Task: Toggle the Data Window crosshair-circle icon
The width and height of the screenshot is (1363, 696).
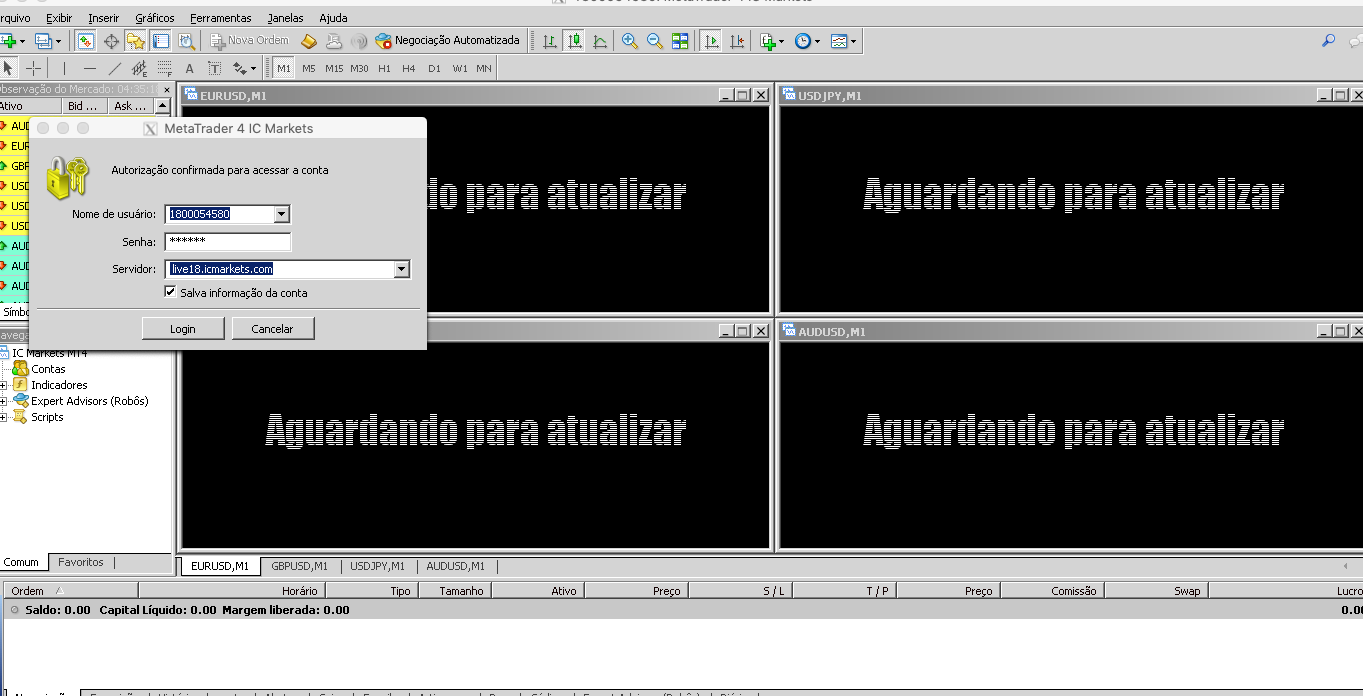Action: pyautogui.click(x=111, y=41)
